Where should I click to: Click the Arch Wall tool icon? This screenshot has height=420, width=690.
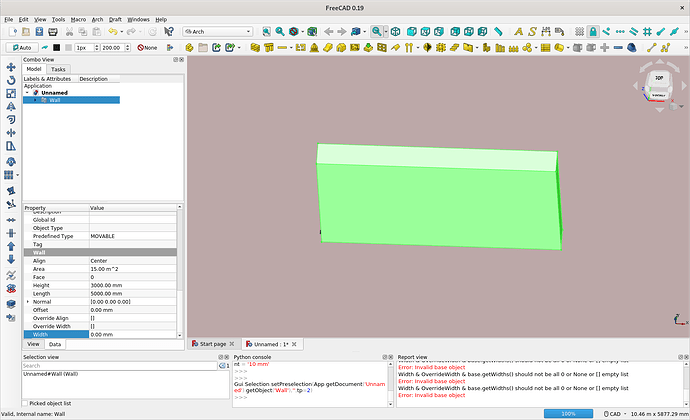255,48
